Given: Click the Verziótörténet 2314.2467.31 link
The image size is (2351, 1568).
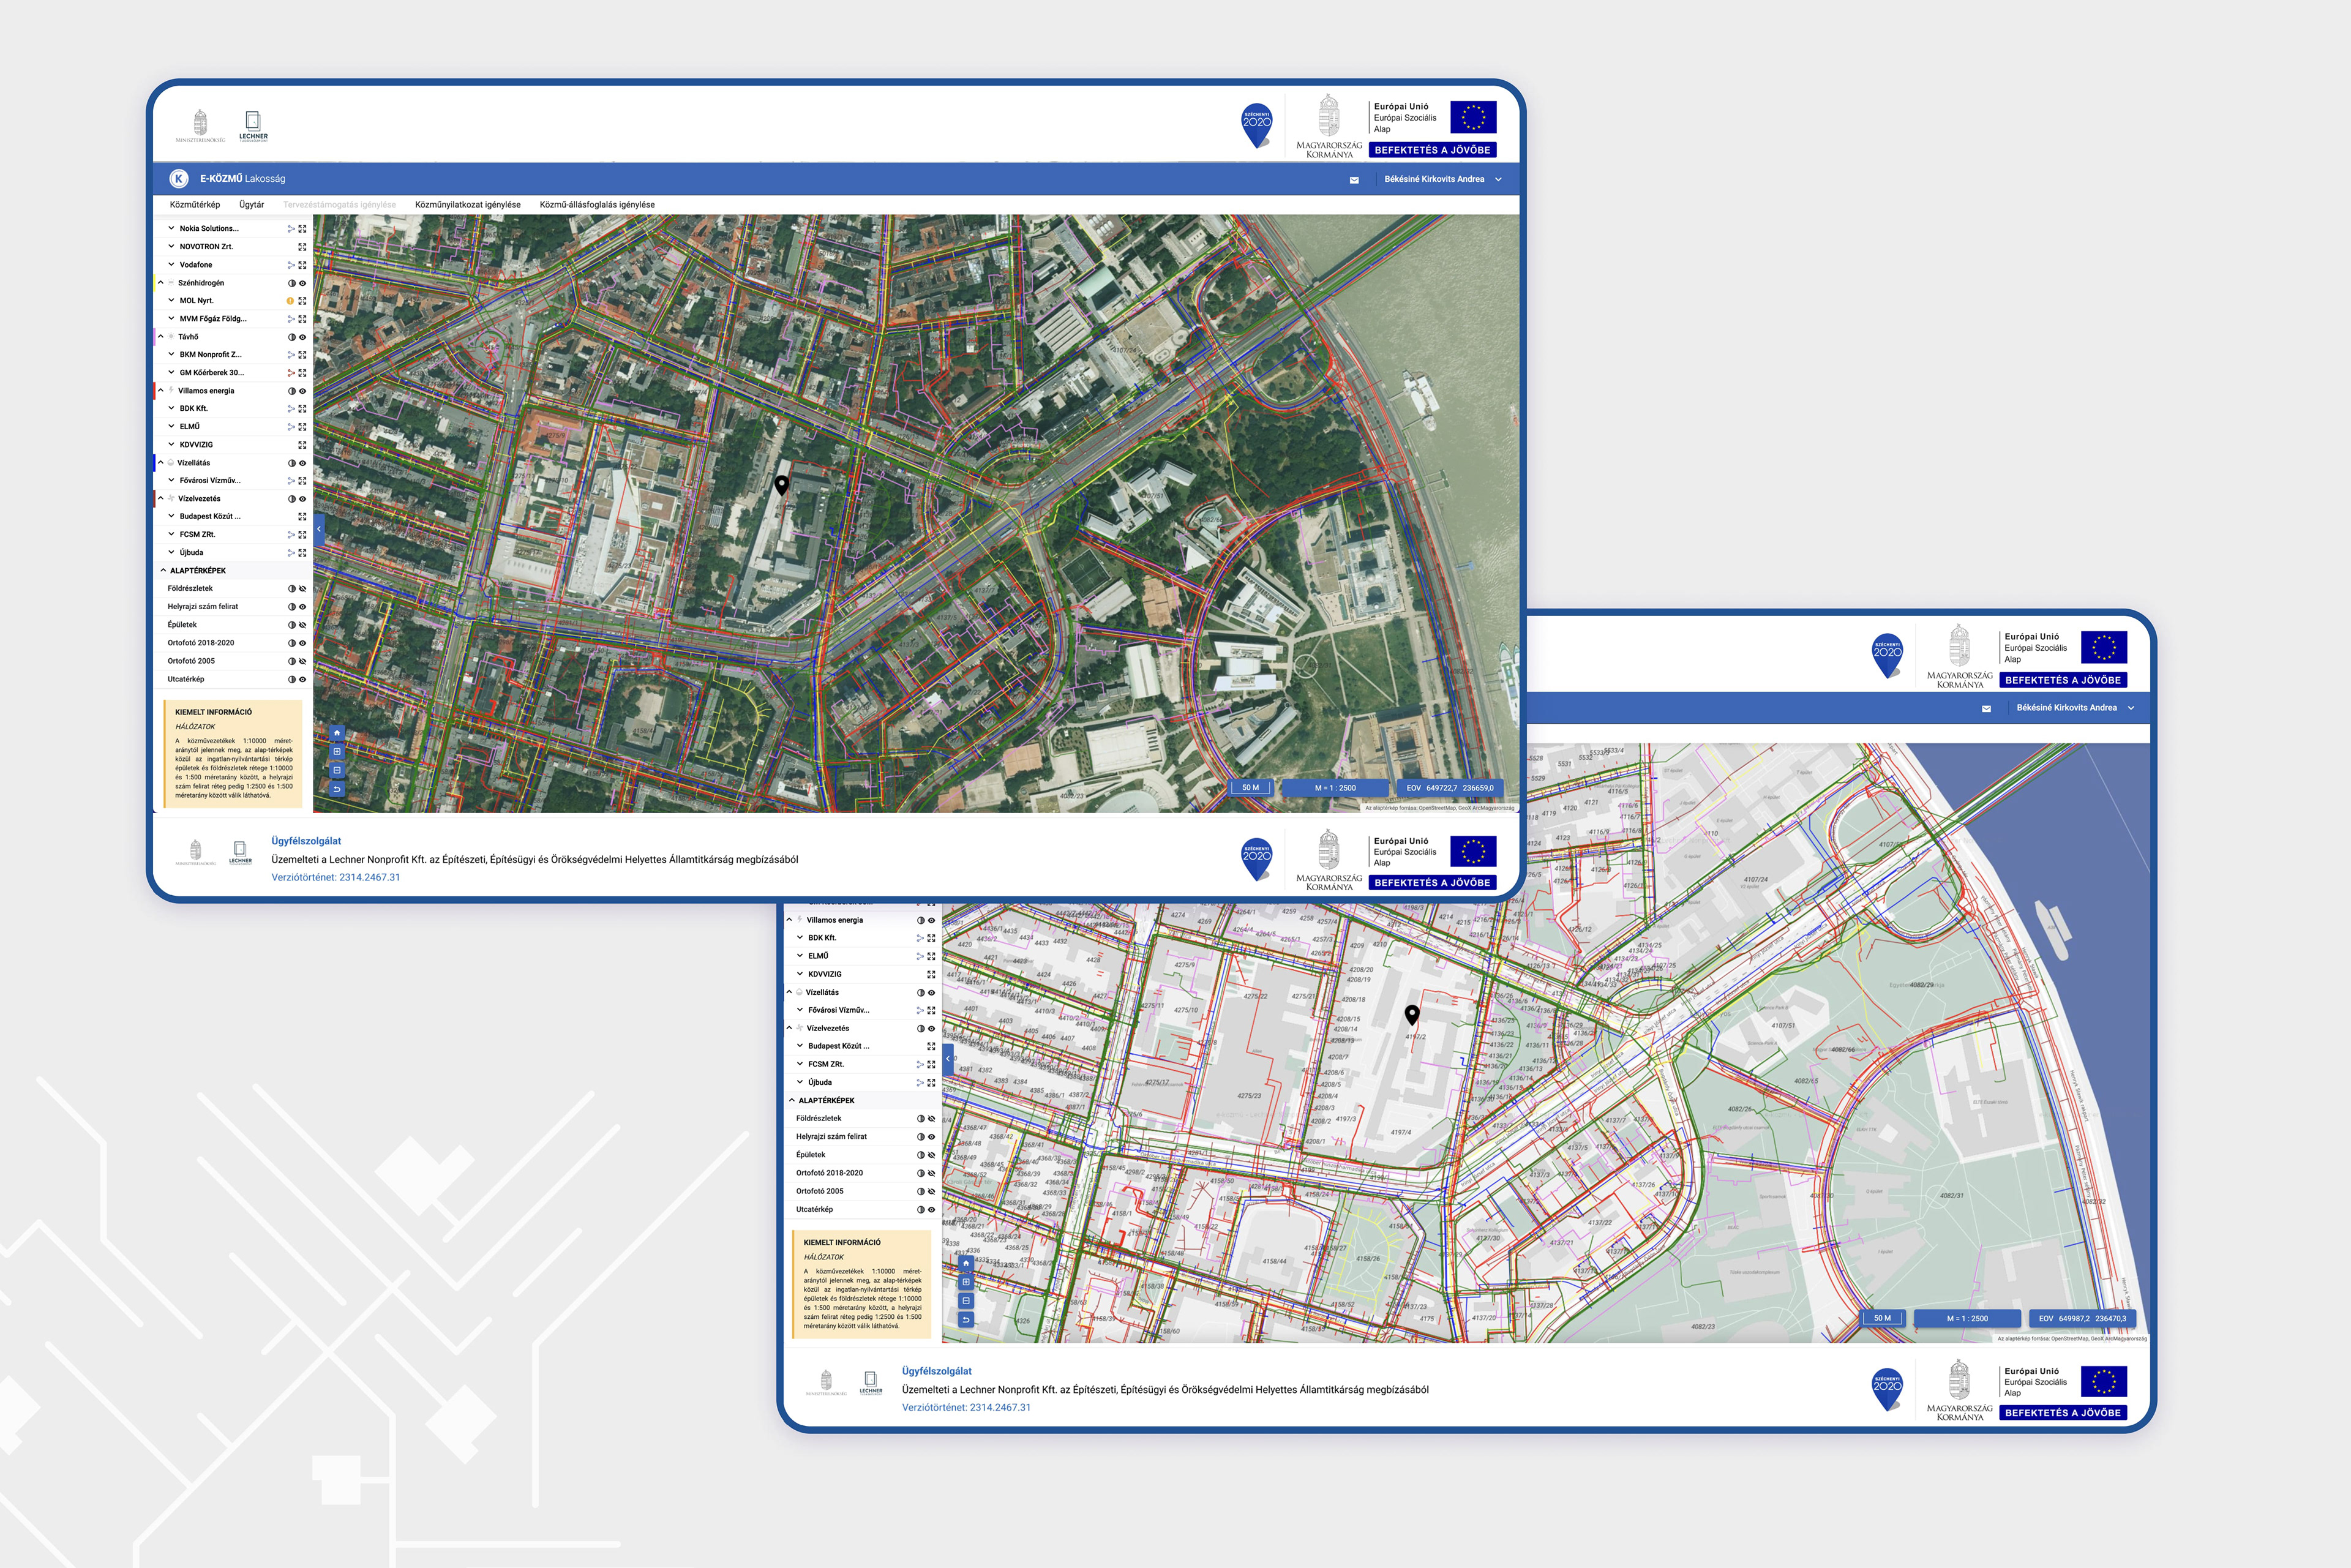Looking at the screenshot, I should [335, 877].
